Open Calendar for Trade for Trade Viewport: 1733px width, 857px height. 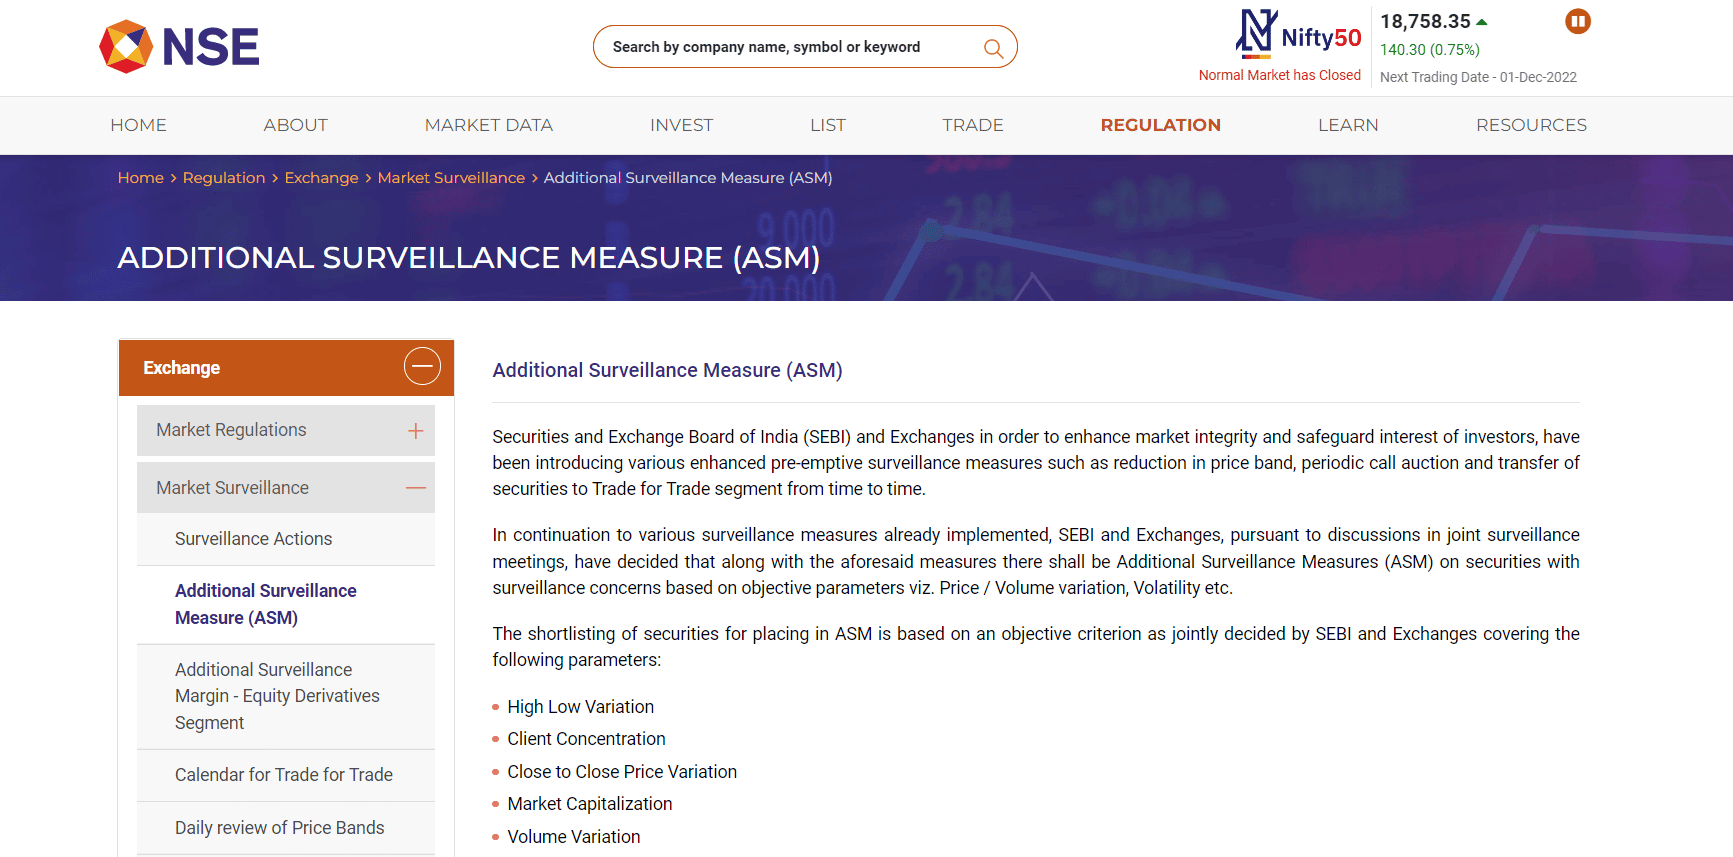286,775
